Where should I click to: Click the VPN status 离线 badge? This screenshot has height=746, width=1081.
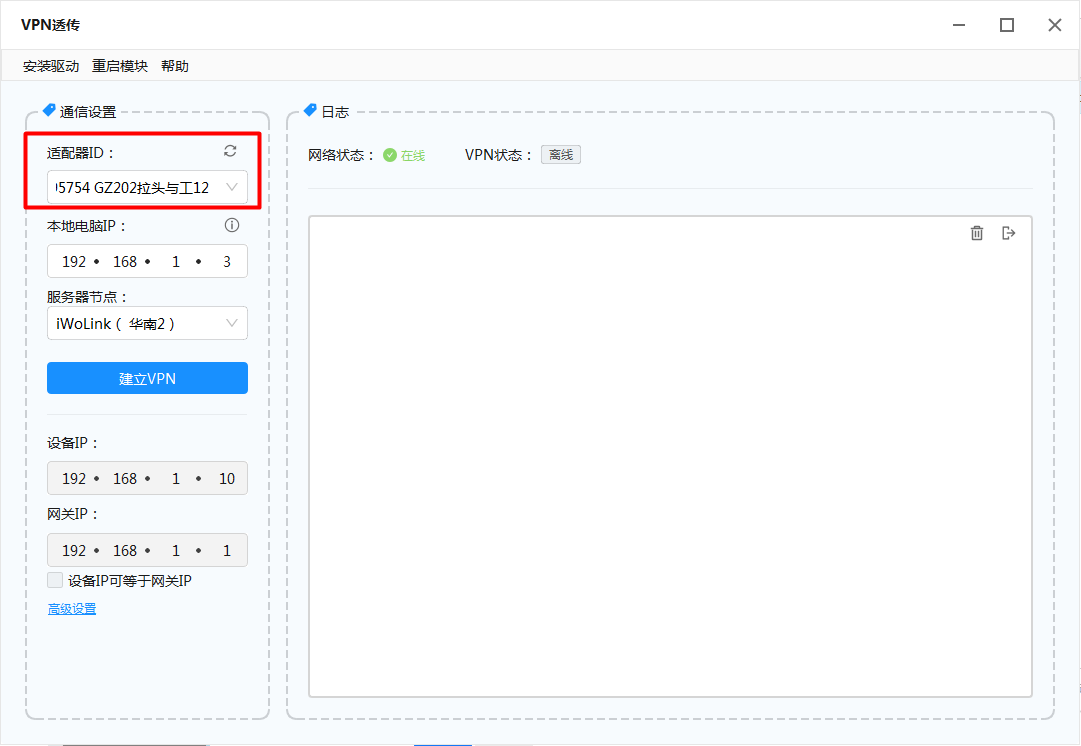(561, 155)
